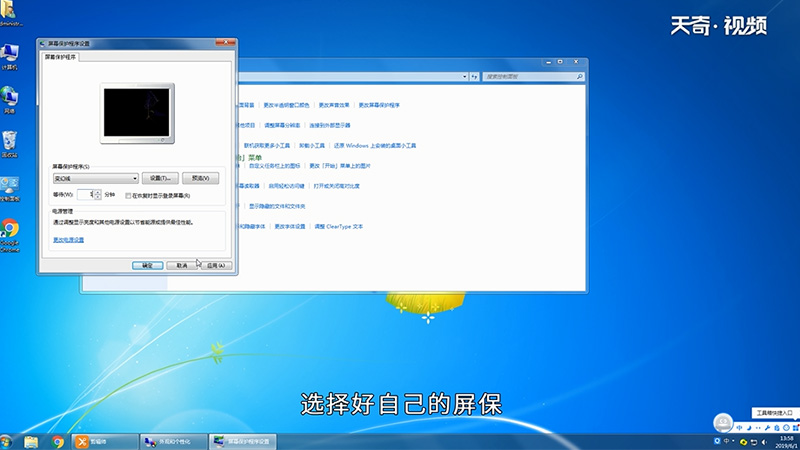Open the Google Chrome desktop icon

pyautogui.click(x=10, y=235)
